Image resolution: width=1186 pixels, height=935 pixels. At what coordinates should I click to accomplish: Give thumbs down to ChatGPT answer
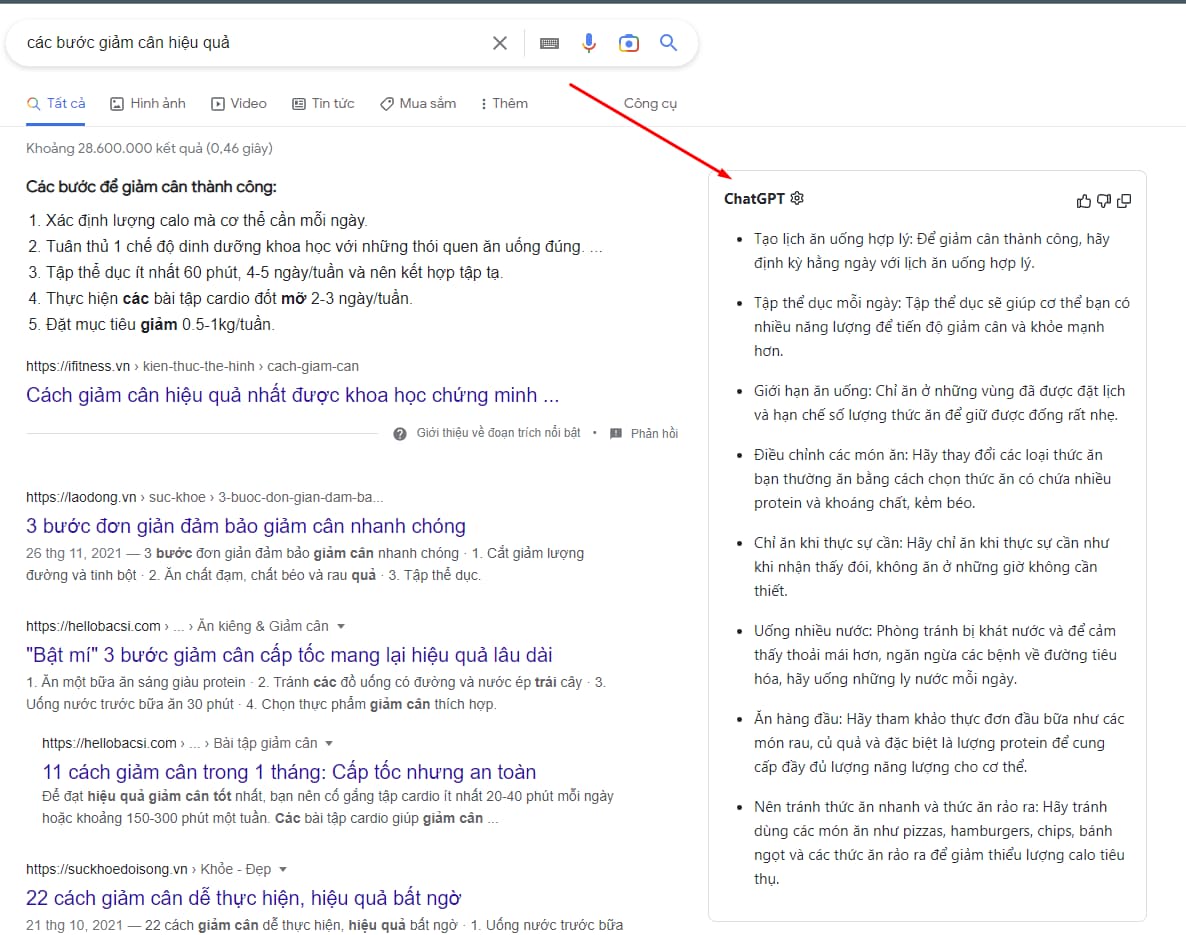click(x=1104, y=201)
